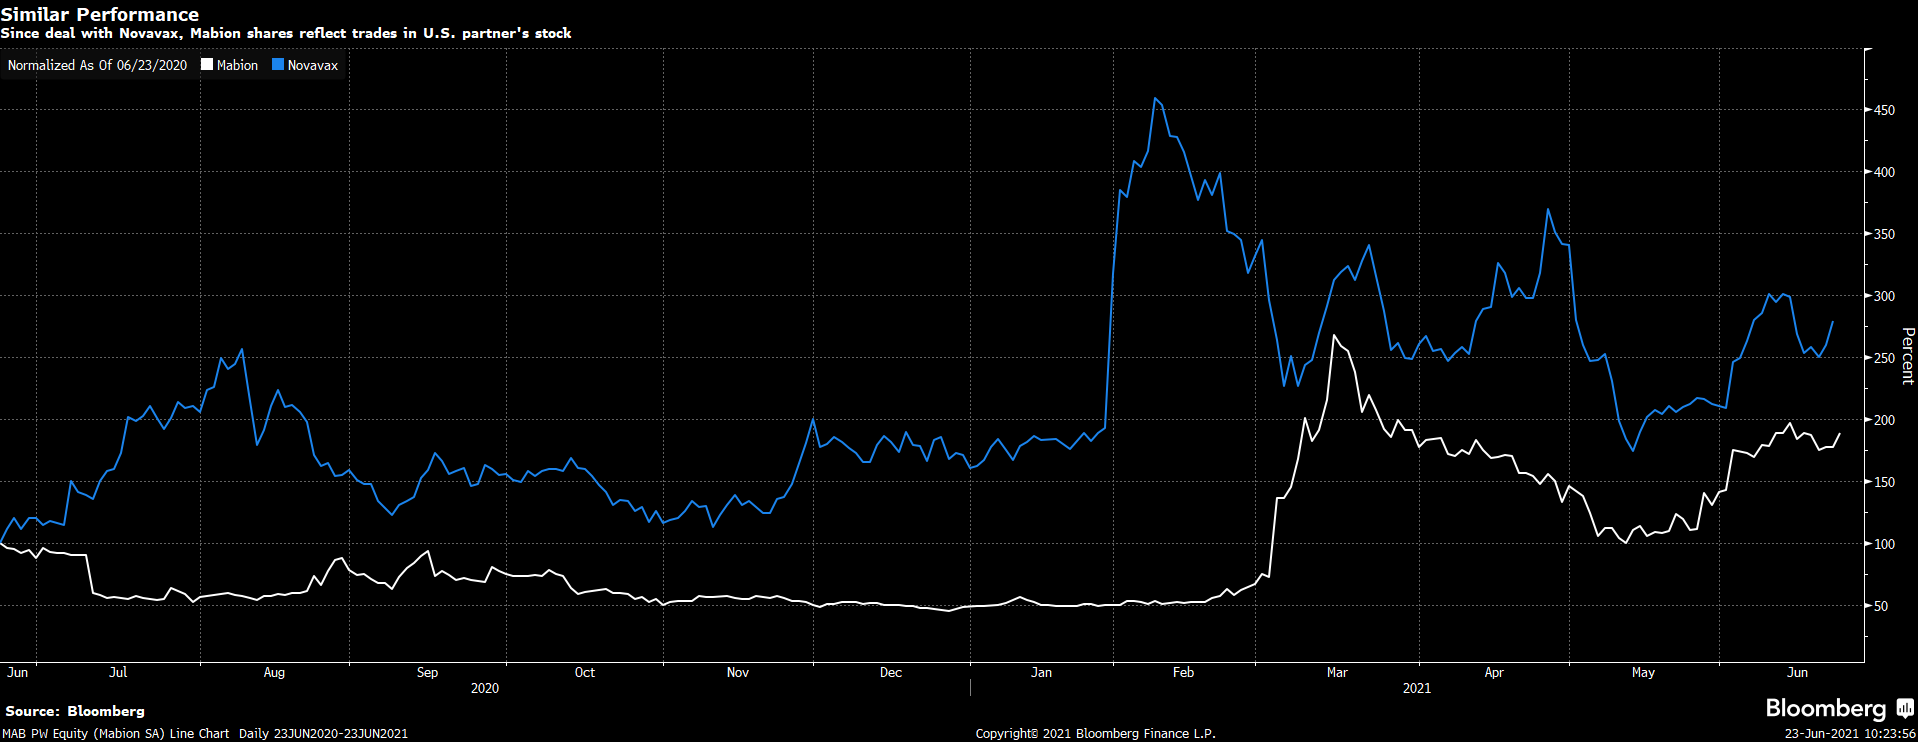Click the Jun label following May
Screen dimensions: 1918x742
tap(1797, 672)
